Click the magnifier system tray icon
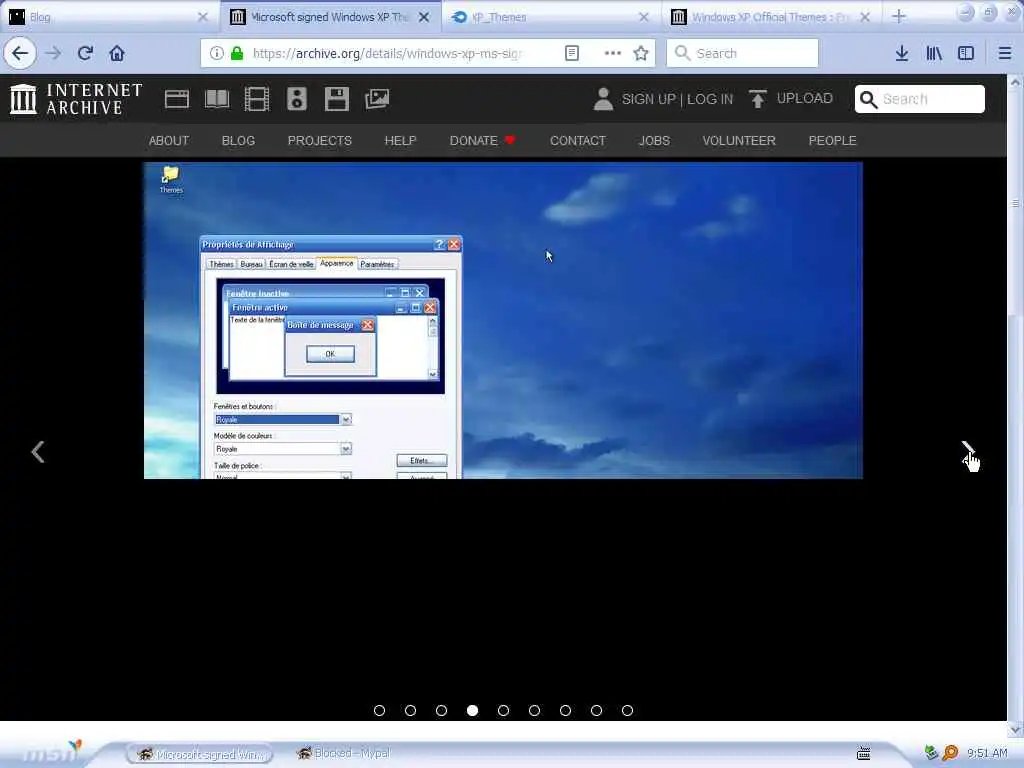The height and width of the screenshot is (768, 1024). click(x=950, y=753)
